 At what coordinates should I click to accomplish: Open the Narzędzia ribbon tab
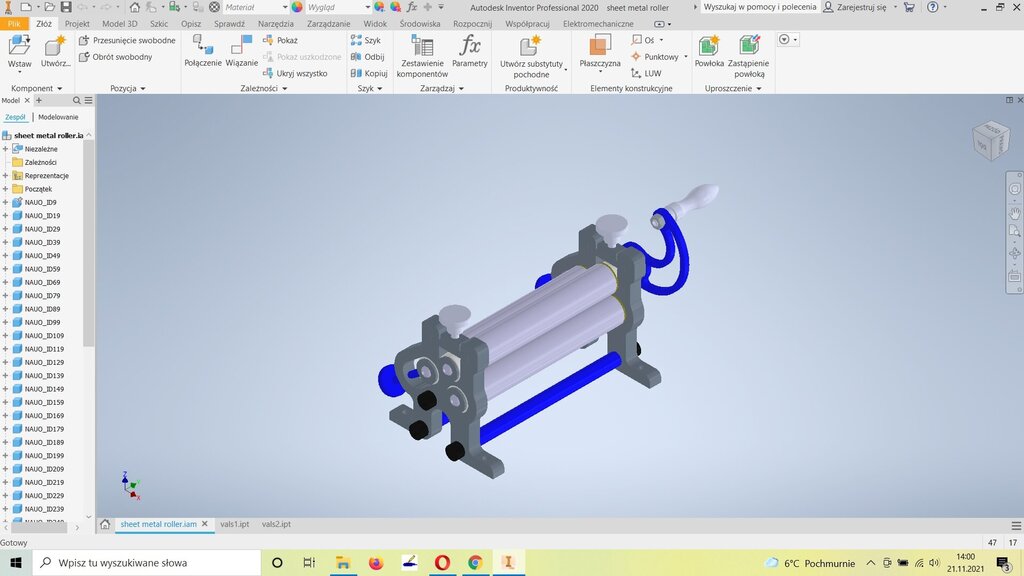pos(275,23)
